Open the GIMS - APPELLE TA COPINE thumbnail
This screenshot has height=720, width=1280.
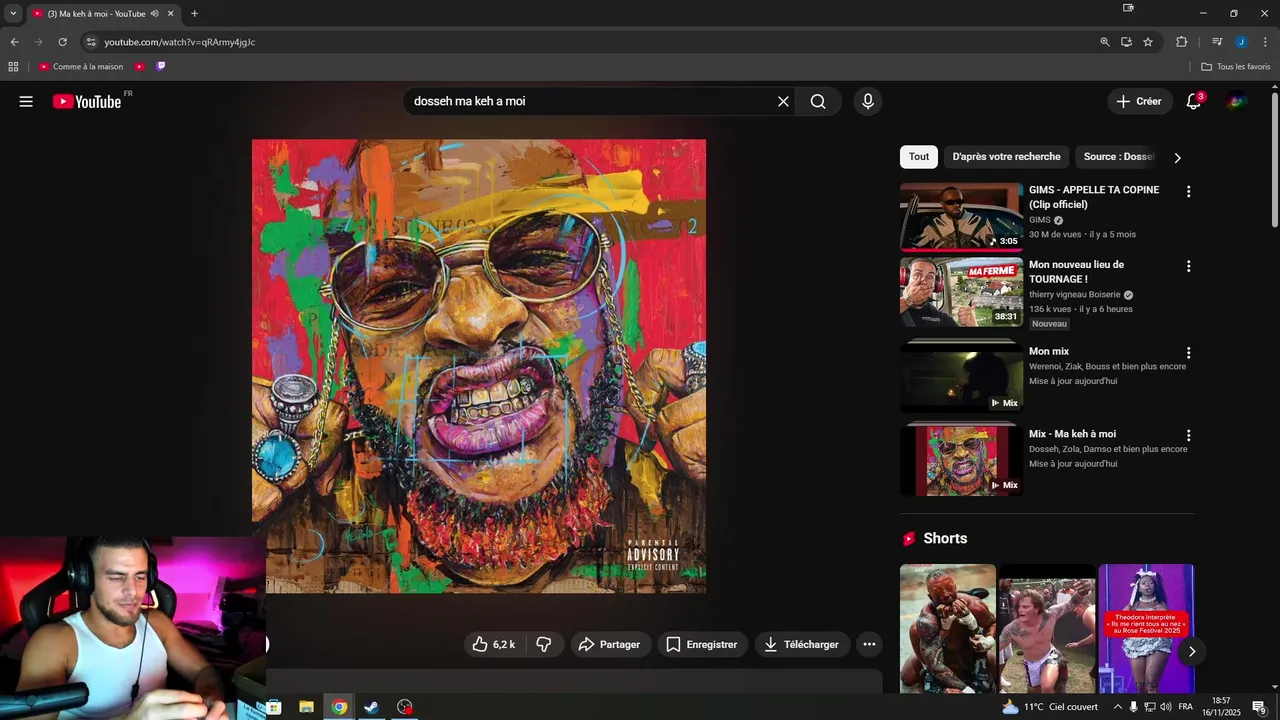961,216
